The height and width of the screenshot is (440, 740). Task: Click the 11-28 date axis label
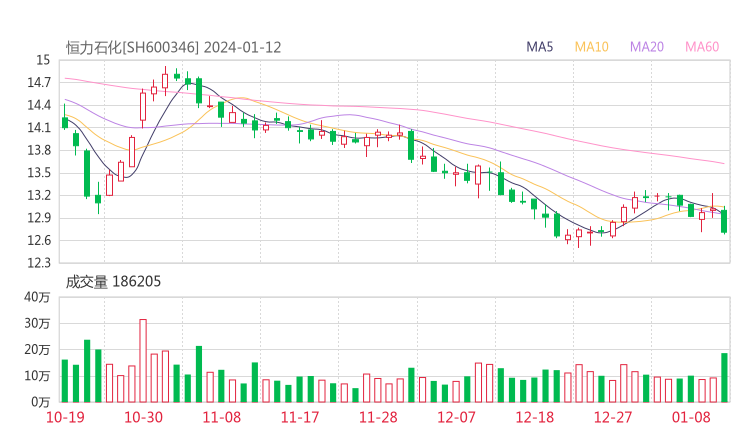(378, 417)
